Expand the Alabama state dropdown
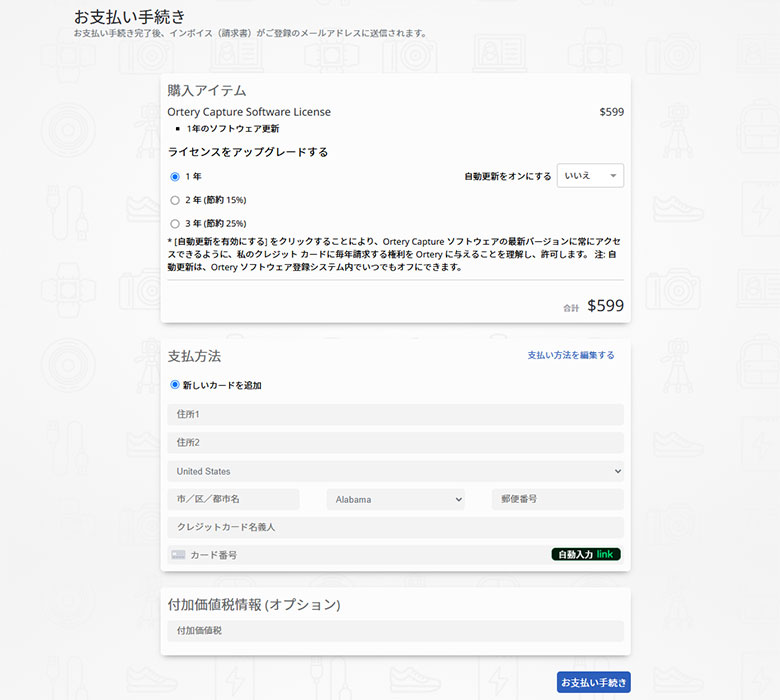The image size is (780, 700). pos(396,499)
